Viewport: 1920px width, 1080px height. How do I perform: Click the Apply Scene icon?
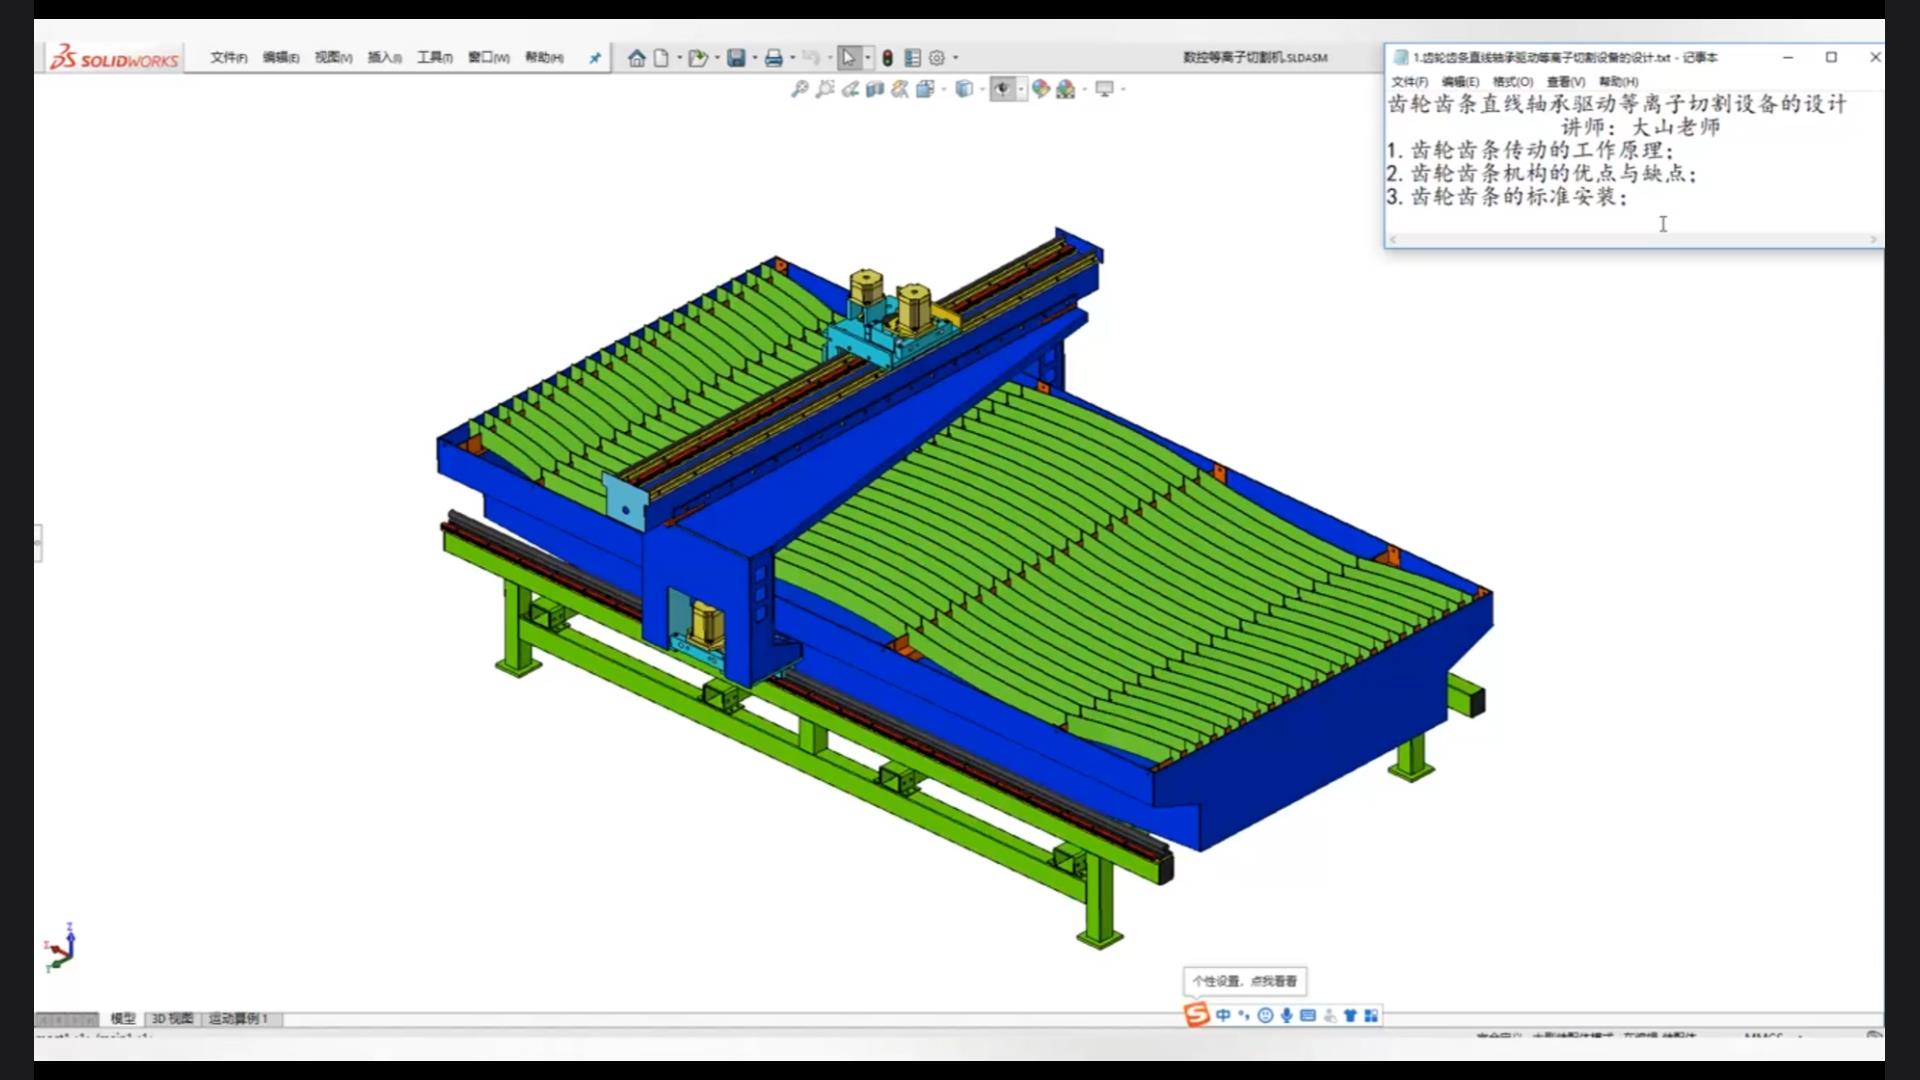point(1066,89)
